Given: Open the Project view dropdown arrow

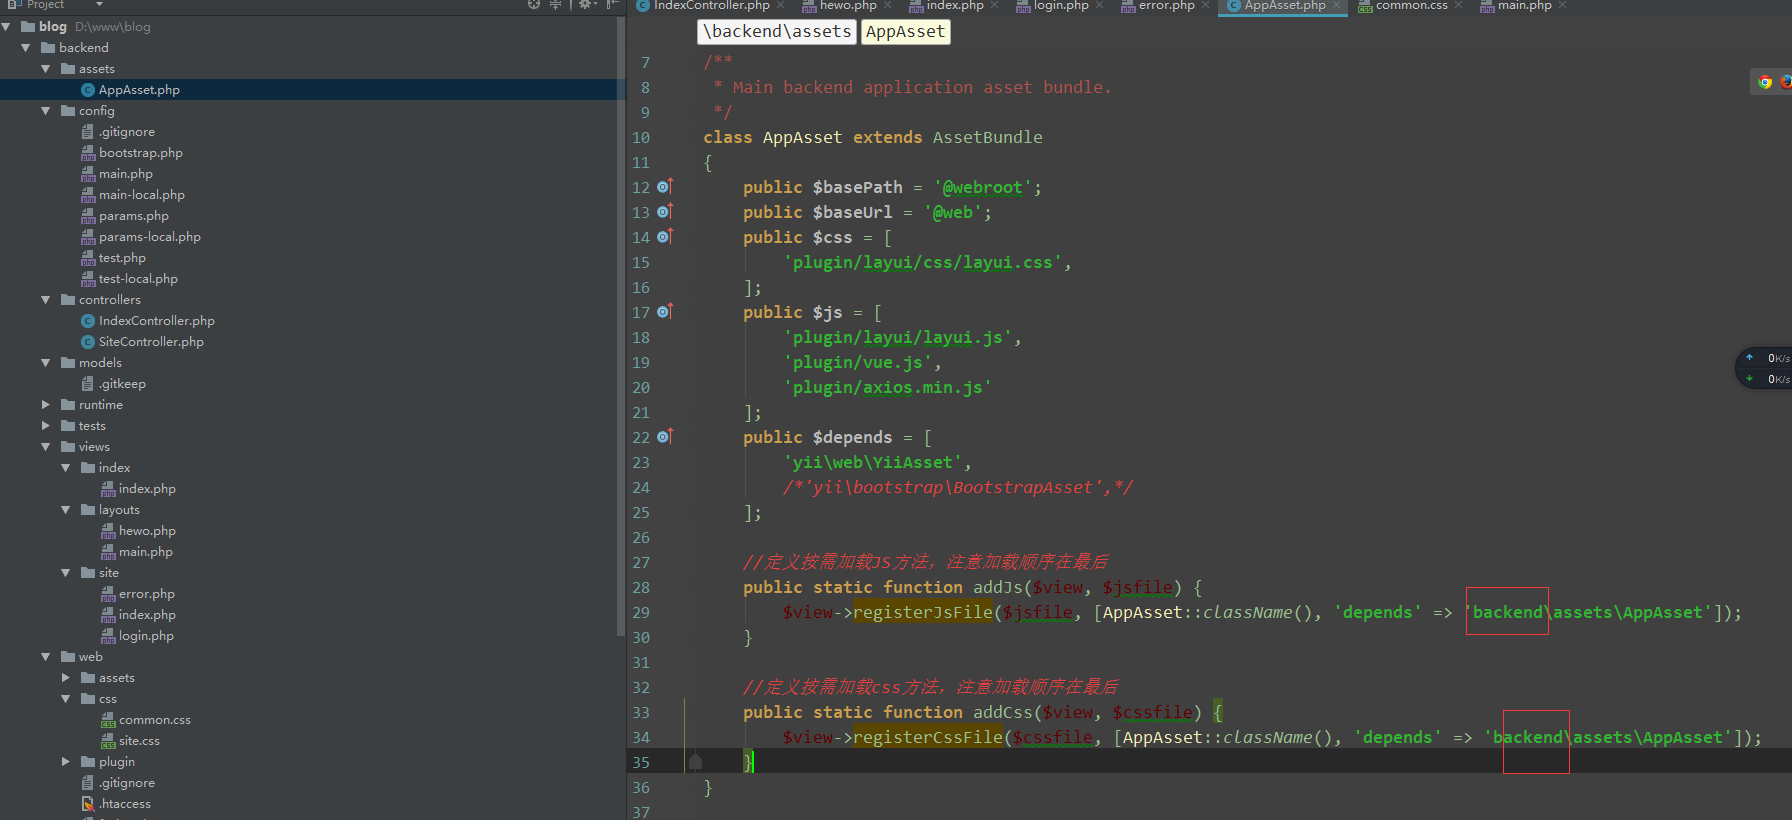Looking at the screenshot, I should point(99,5).
